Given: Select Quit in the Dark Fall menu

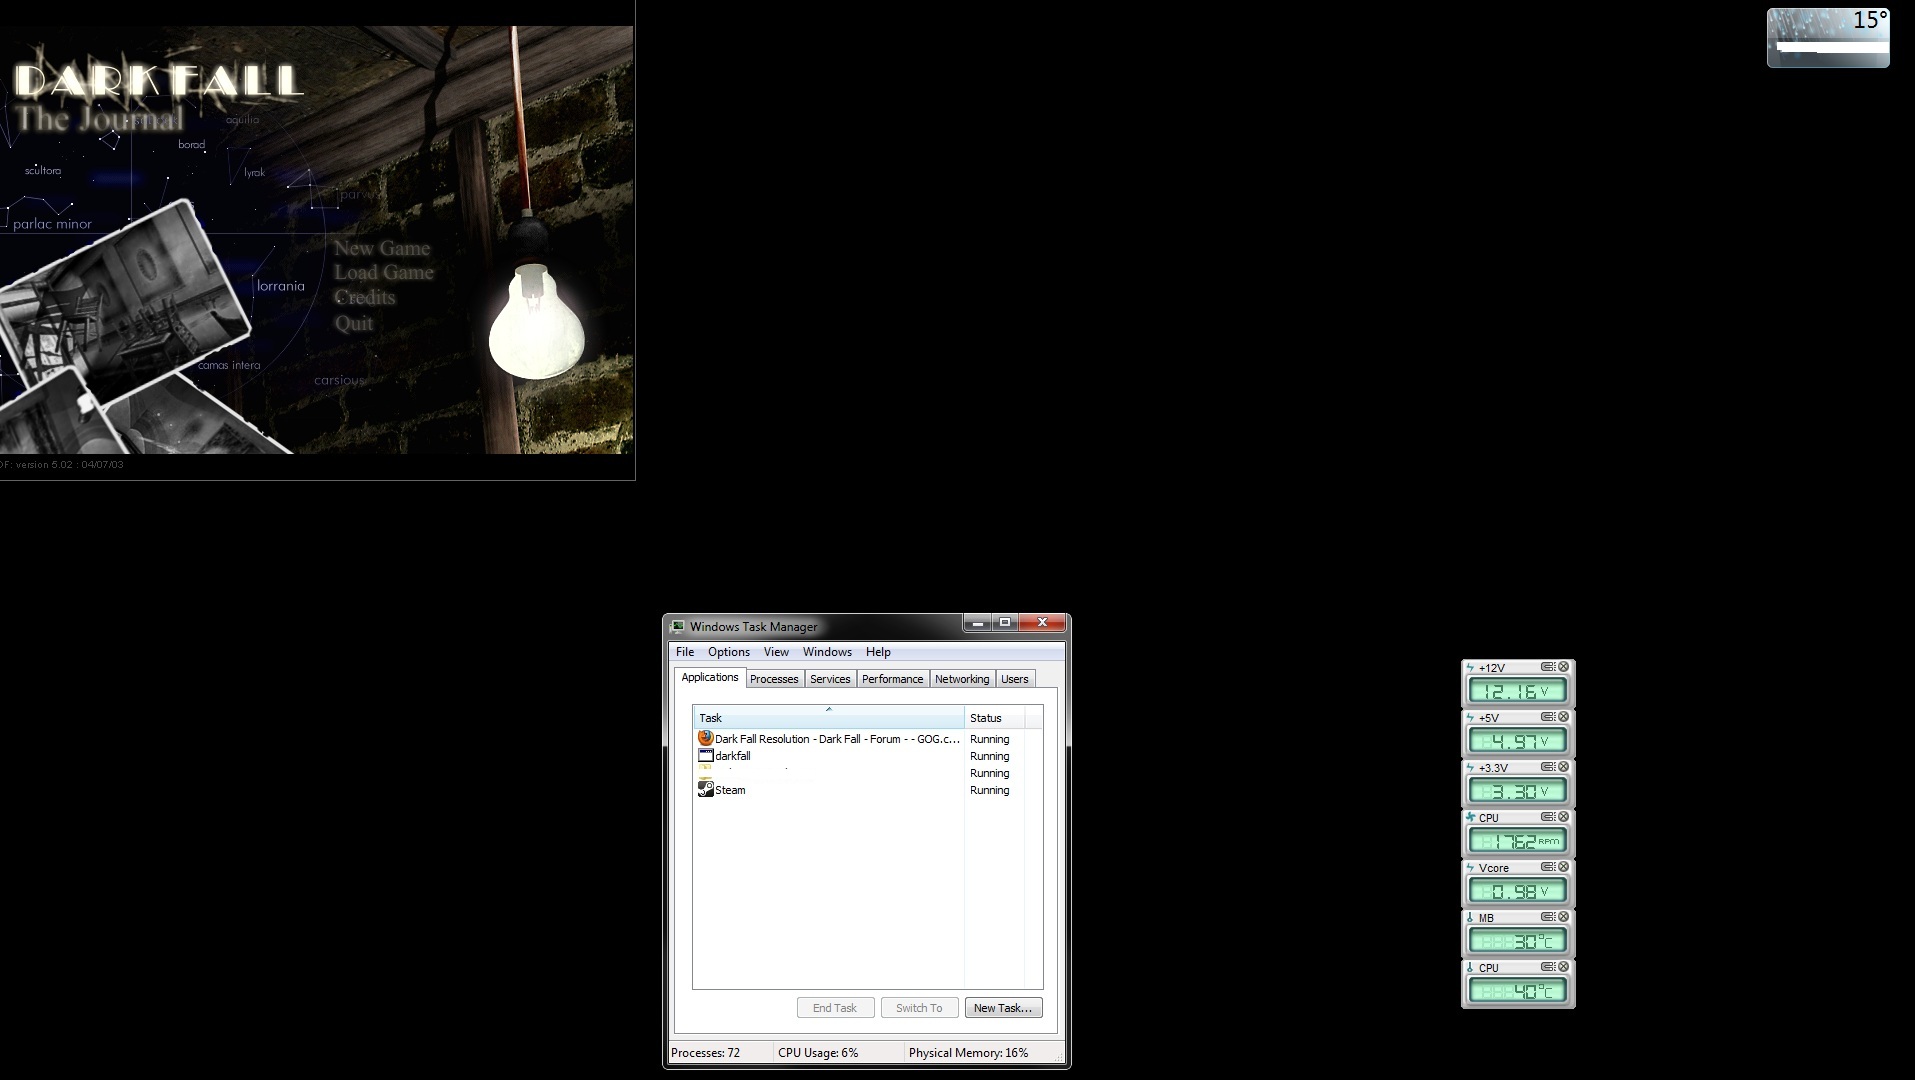Looking at the screenshot, I should 354,322.
